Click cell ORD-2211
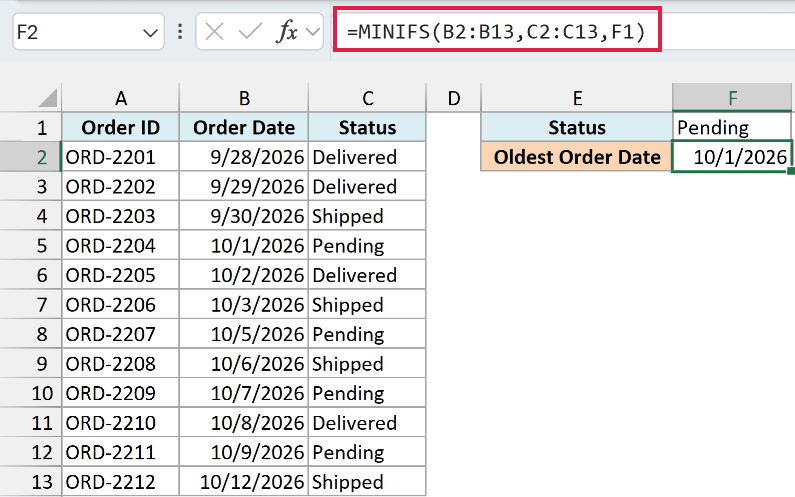Image resolution: width=795 pixels, height=497 pixels. tap(120, 452)
